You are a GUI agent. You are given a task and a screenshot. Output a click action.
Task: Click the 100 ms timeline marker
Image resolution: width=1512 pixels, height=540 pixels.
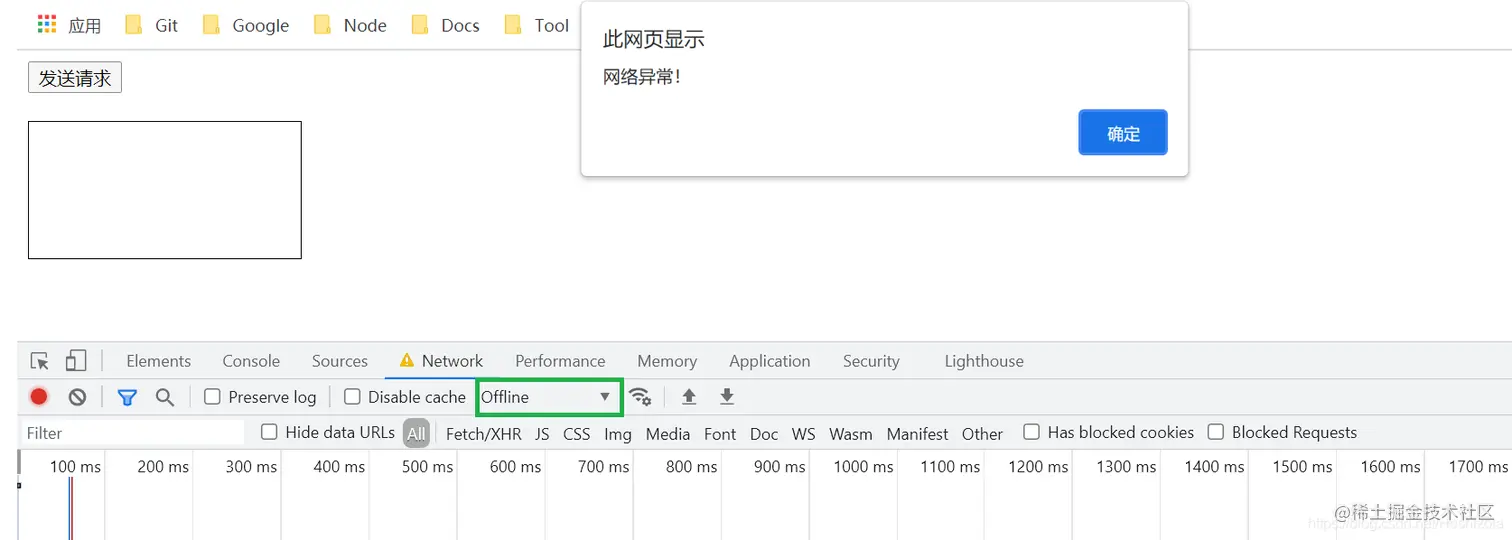point(76,467)
